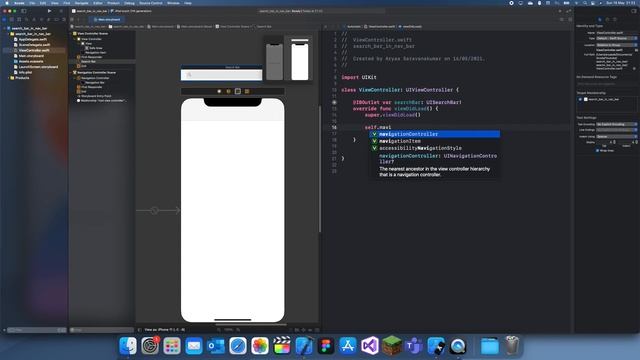The height and width of the screenshot is (360, 640).
Task: Open the App Store from the Dock
Action: click(348, 346)
